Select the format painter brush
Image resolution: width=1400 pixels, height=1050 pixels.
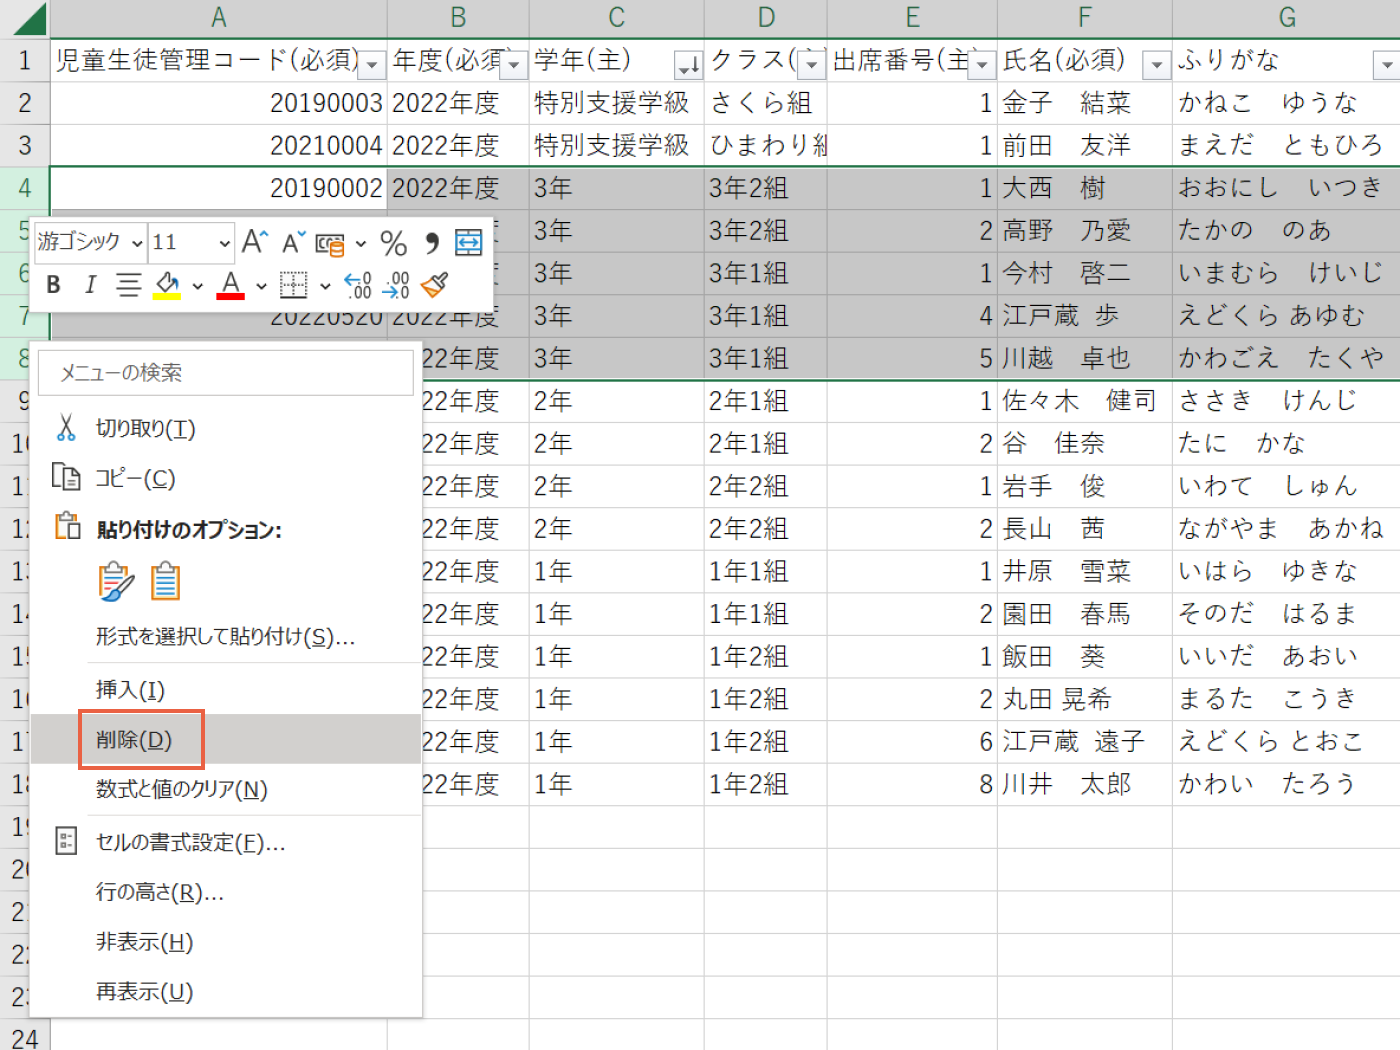pyautogui.click(x=434, y=285)
